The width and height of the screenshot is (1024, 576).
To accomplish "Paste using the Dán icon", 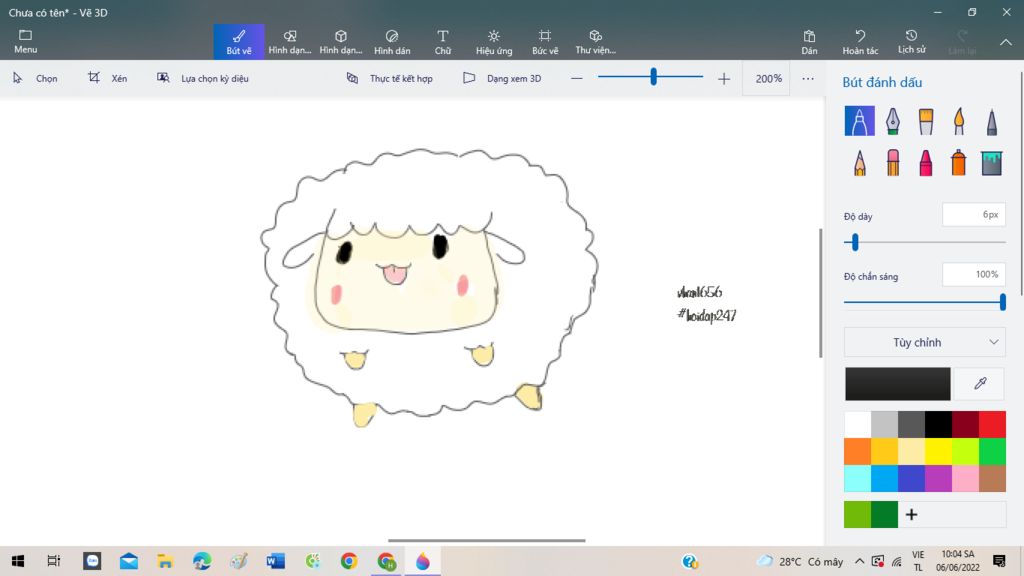I will [x=809, y=42].
